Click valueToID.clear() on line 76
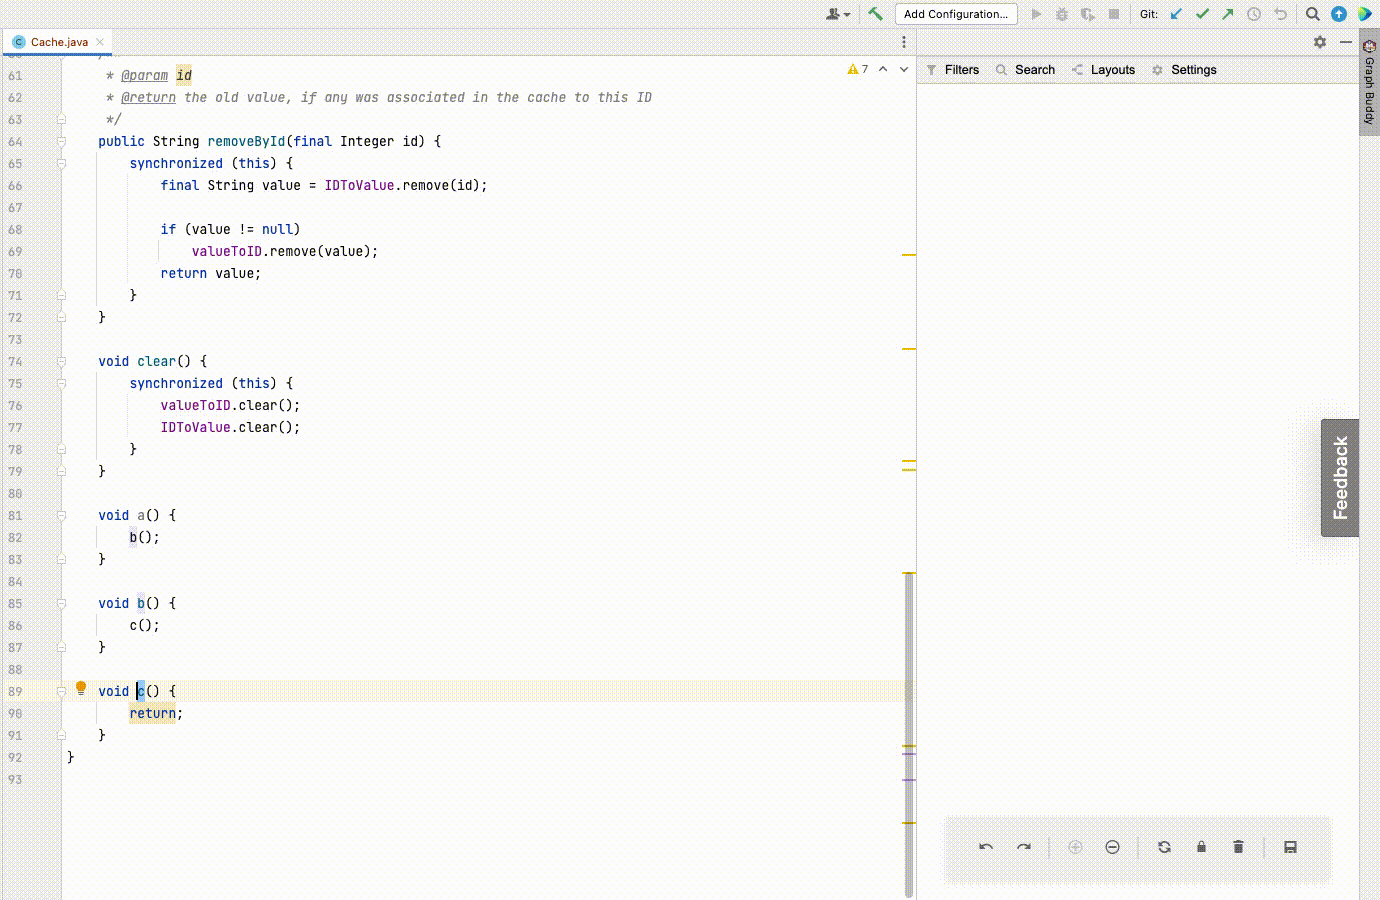The image size is (1380, 900). point(226,405)
